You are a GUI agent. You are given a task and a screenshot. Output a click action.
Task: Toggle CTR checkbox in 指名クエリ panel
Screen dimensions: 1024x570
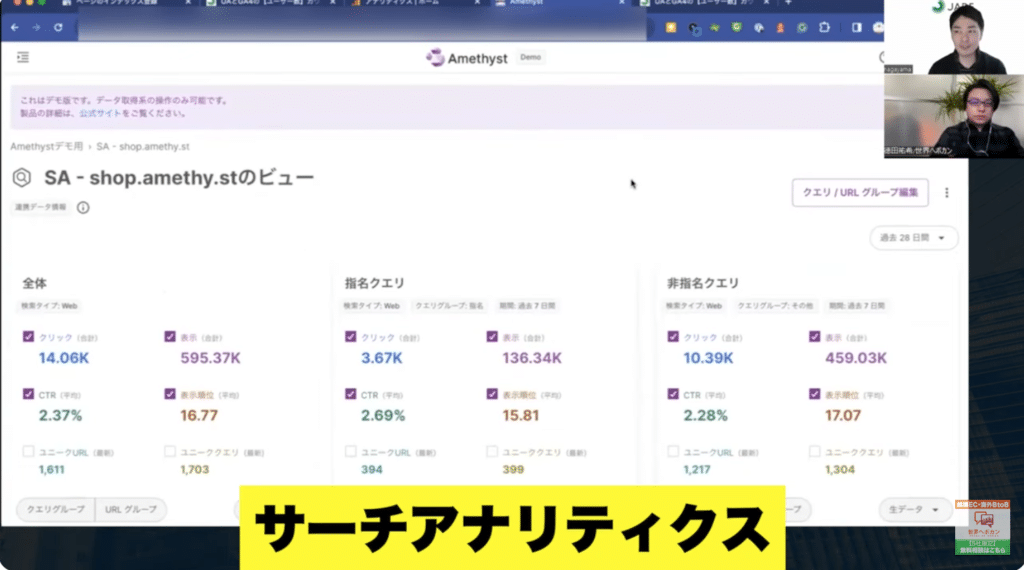[x=351, y=394]
